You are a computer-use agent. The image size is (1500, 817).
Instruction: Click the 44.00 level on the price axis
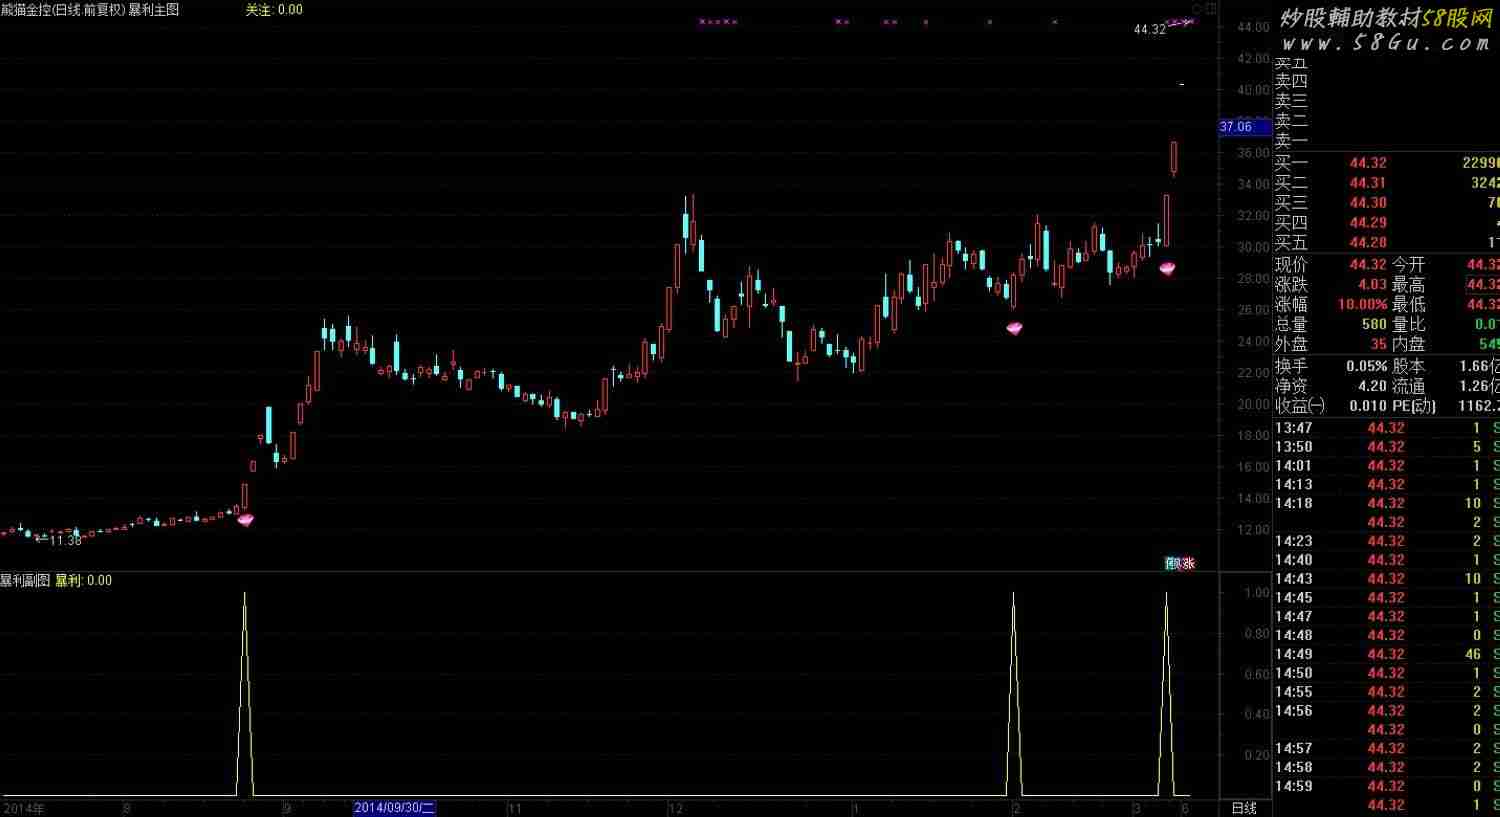pyautogui.click(x=1254, y=28)
